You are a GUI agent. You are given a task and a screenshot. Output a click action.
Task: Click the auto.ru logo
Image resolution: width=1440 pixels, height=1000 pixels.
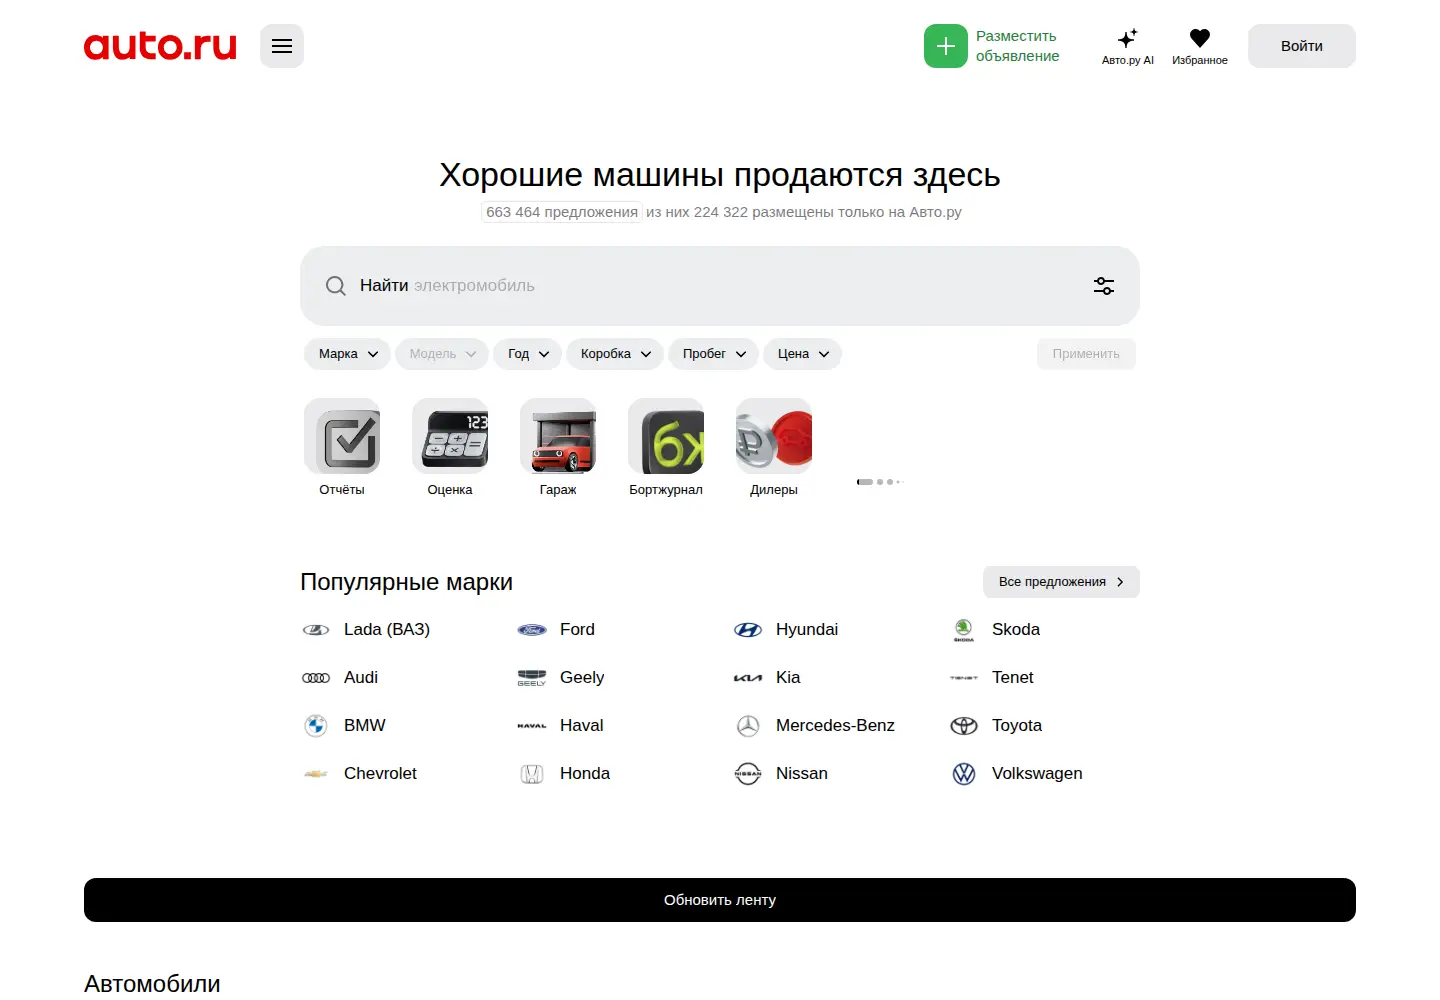[160, 46]
